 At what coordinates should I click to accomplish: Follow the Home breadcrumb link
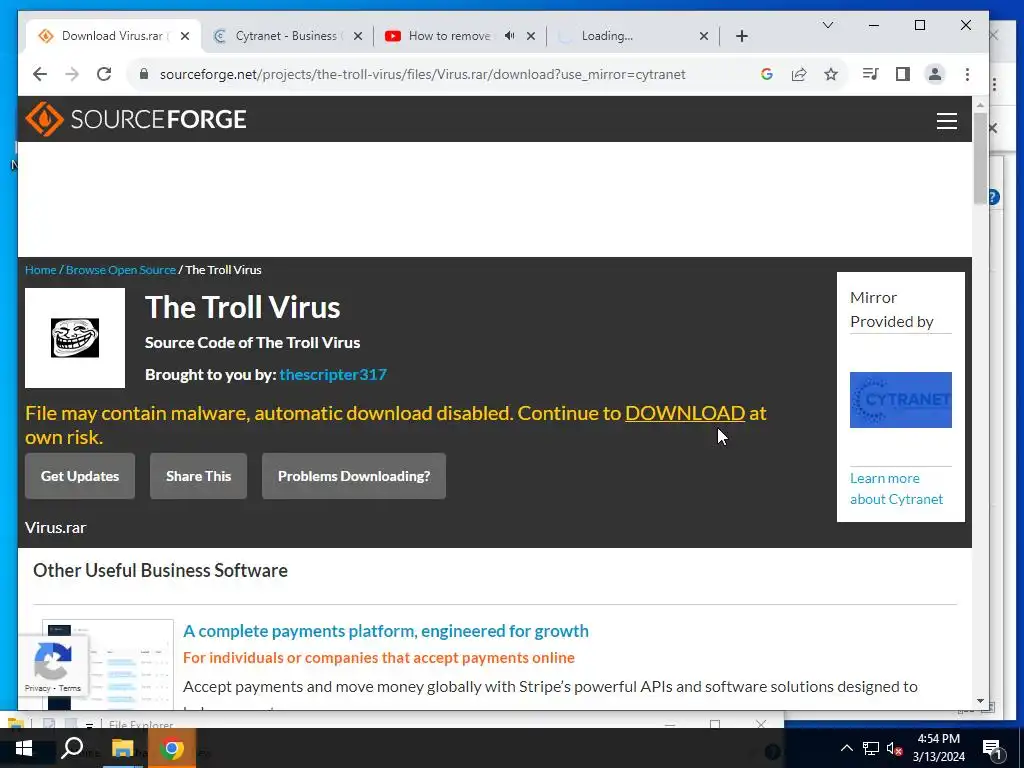pos(40,270)
